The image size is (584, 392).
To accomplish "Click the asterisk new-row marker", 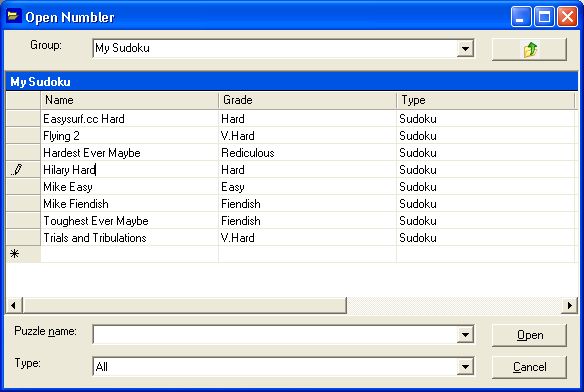I will coord(15,254).
